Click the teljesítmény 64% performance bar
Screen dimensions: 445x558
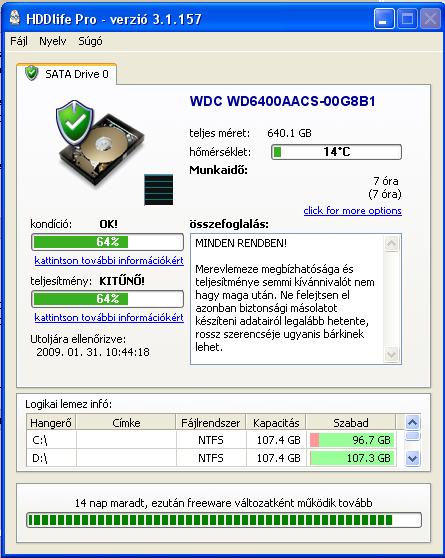click(108, 299)
